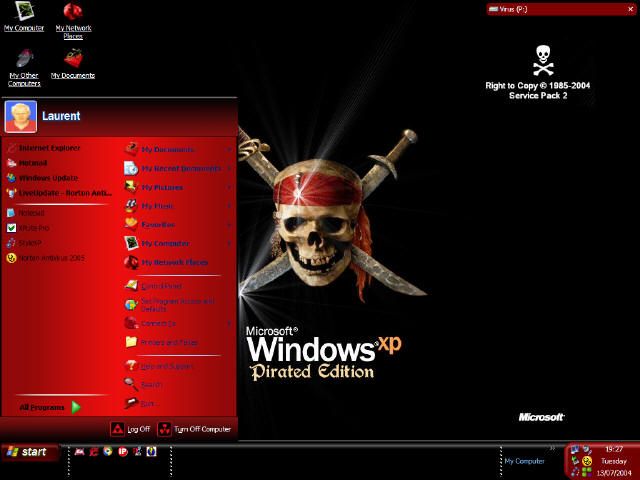Click yellow Norton tray icon
The image size is (640, 480).
(587, 461)
